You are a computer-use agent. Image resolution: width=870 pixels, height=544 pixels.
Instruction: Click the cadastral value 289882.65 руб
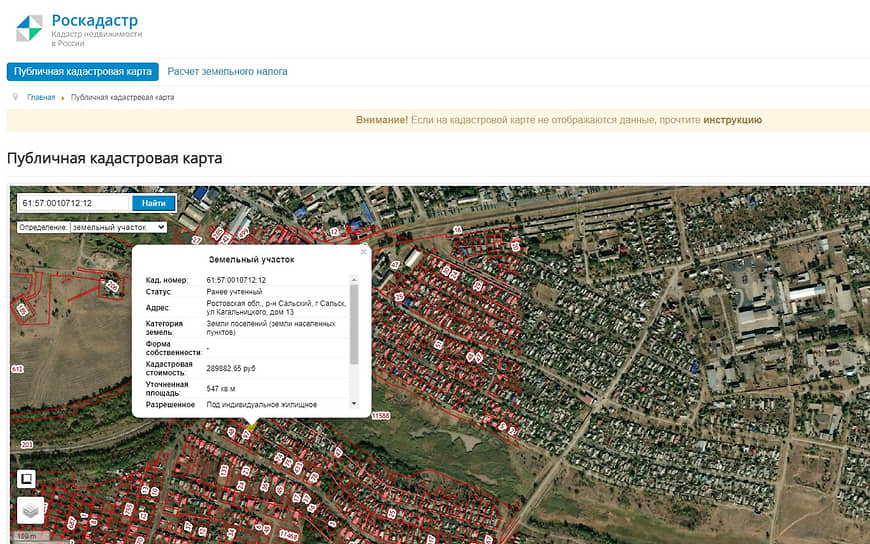[231, 369]
